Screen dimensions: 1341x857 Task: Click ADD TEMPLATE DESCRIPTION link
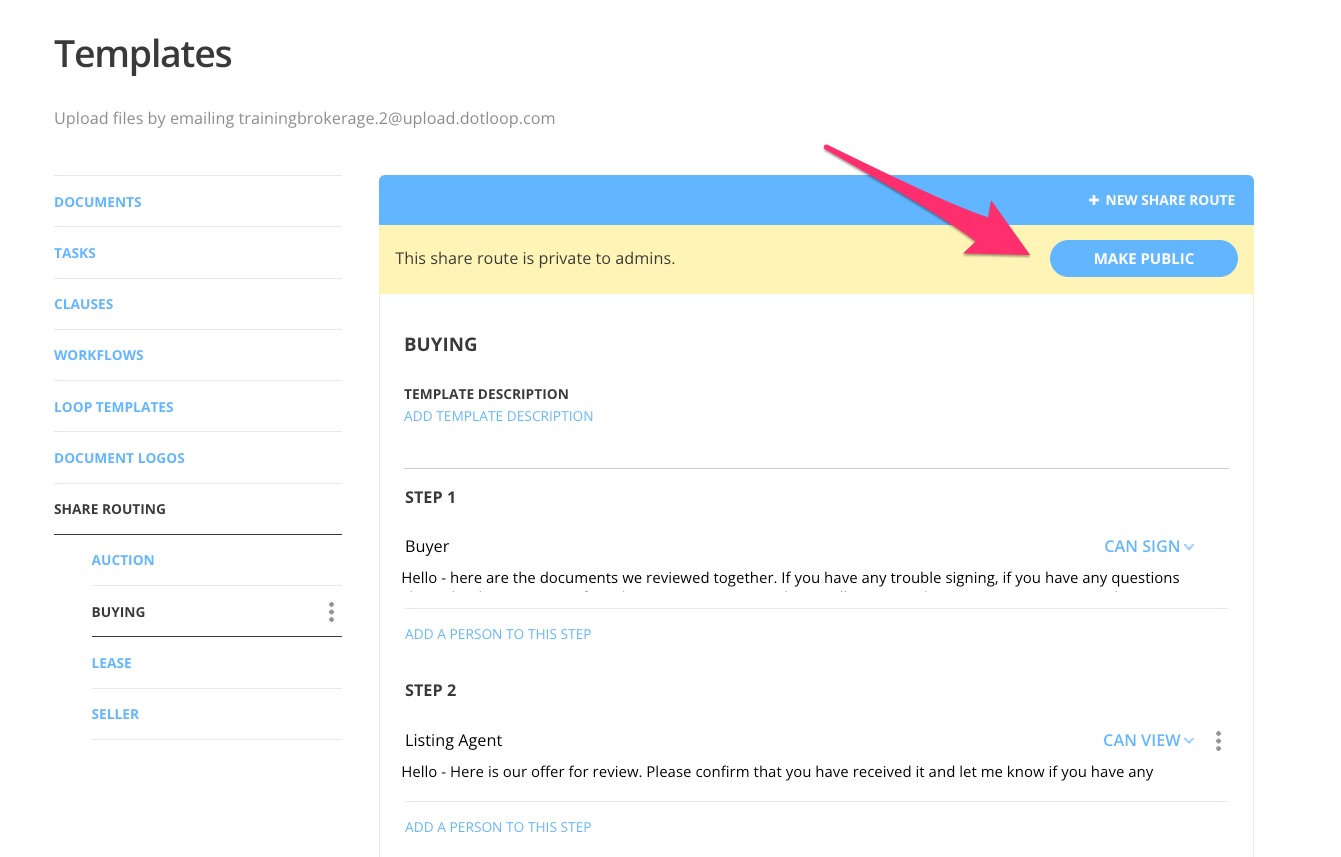point(498,415)
